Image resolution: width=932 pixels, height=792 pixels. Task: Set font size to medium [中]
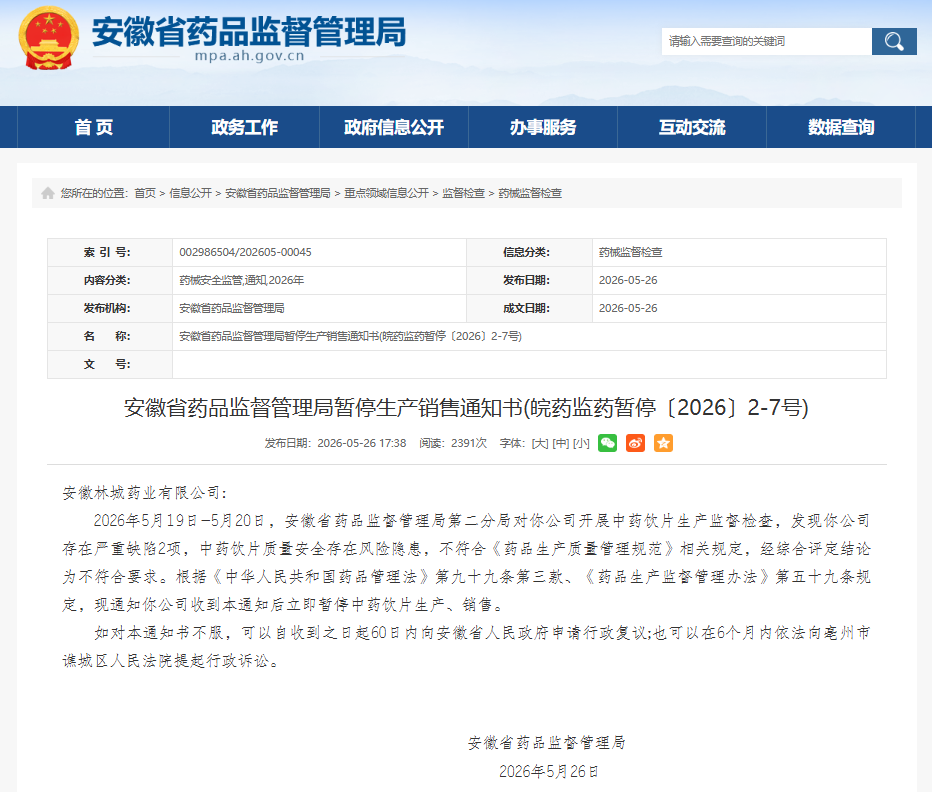click(561, 444)
